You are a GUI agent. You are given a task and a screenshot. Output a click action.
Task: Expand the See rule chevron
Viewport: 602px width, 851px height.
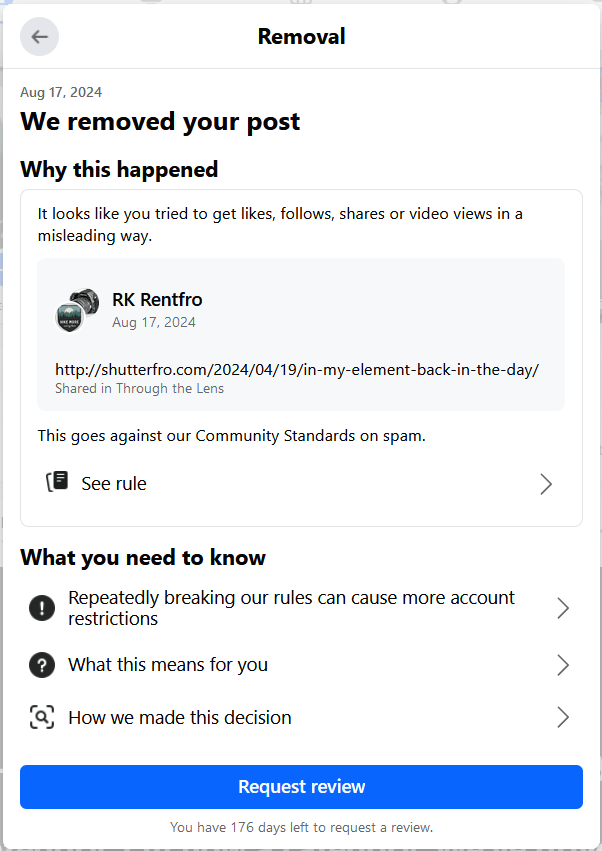tap(546, 484)
